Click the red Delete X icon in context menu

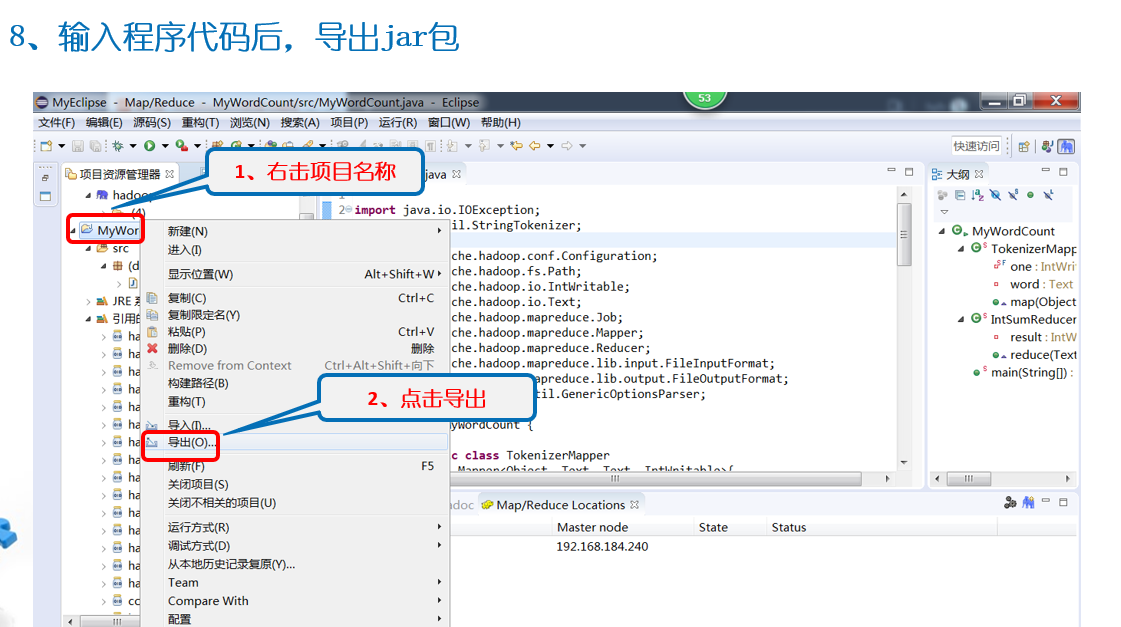pyautogui.click(x=152, y=348)
